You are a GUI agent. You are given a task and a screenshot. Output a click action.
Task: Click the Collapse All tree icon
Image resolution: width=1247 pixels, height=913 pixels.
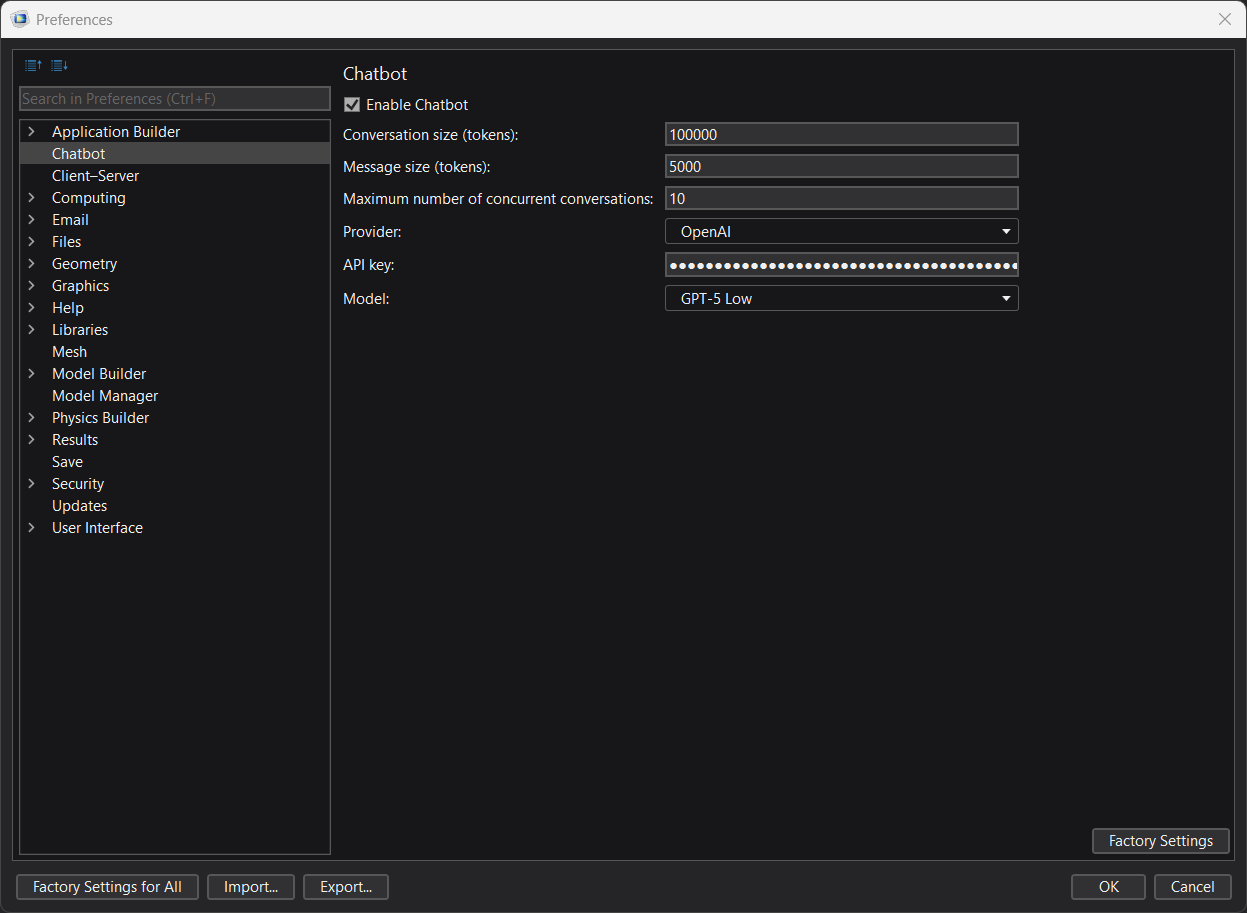pyautogui.click(x=33, y=66)
